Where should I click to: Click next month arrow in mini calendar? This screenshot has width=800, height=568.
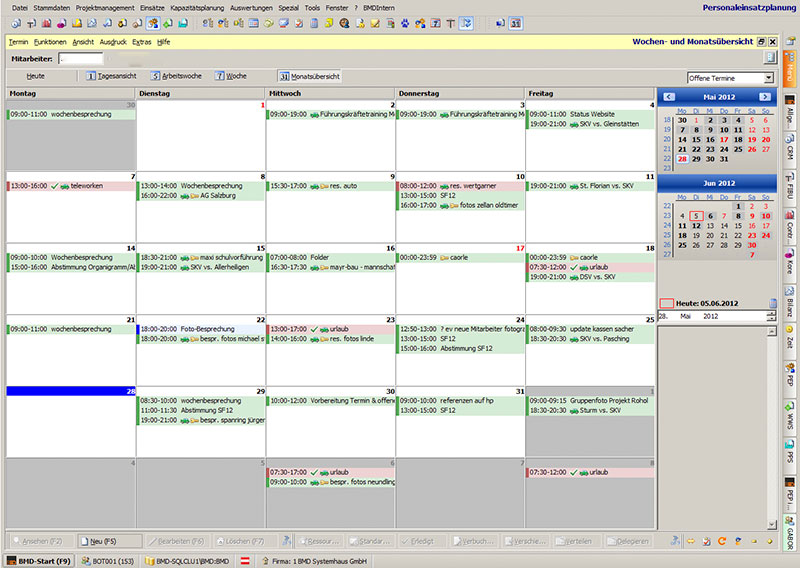(765, 96)
